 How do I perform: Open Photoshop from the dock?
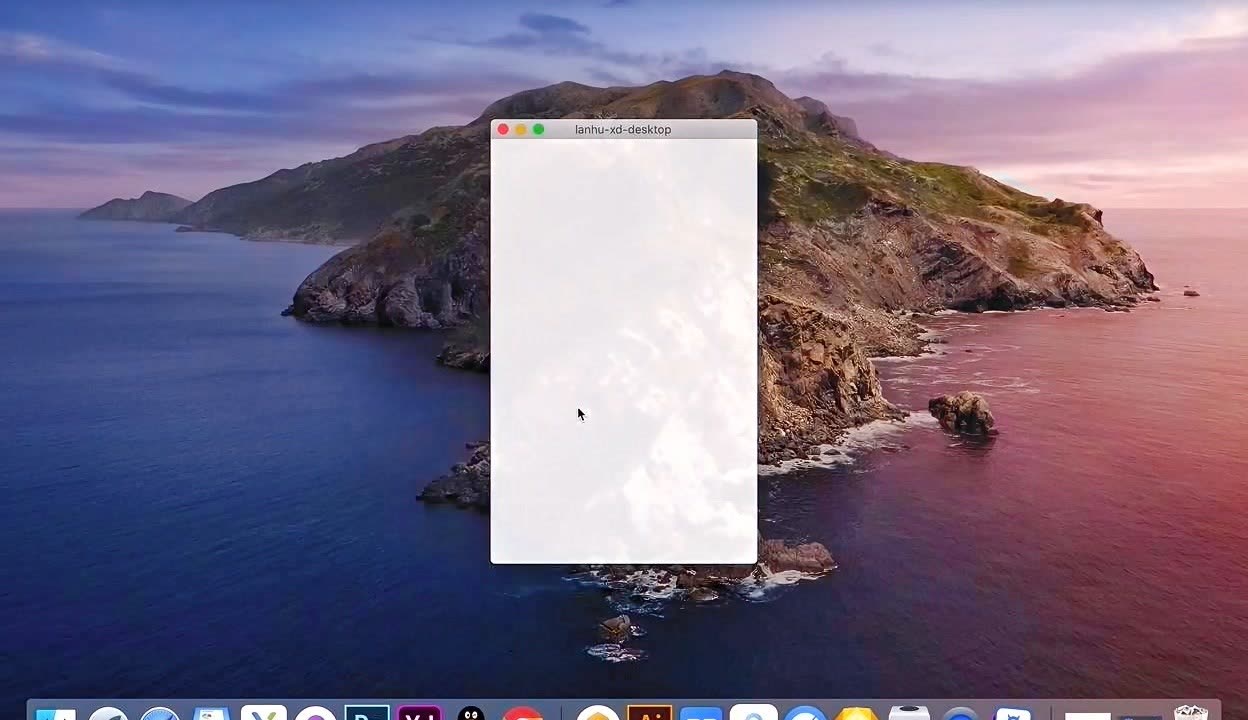pos(367,714)
